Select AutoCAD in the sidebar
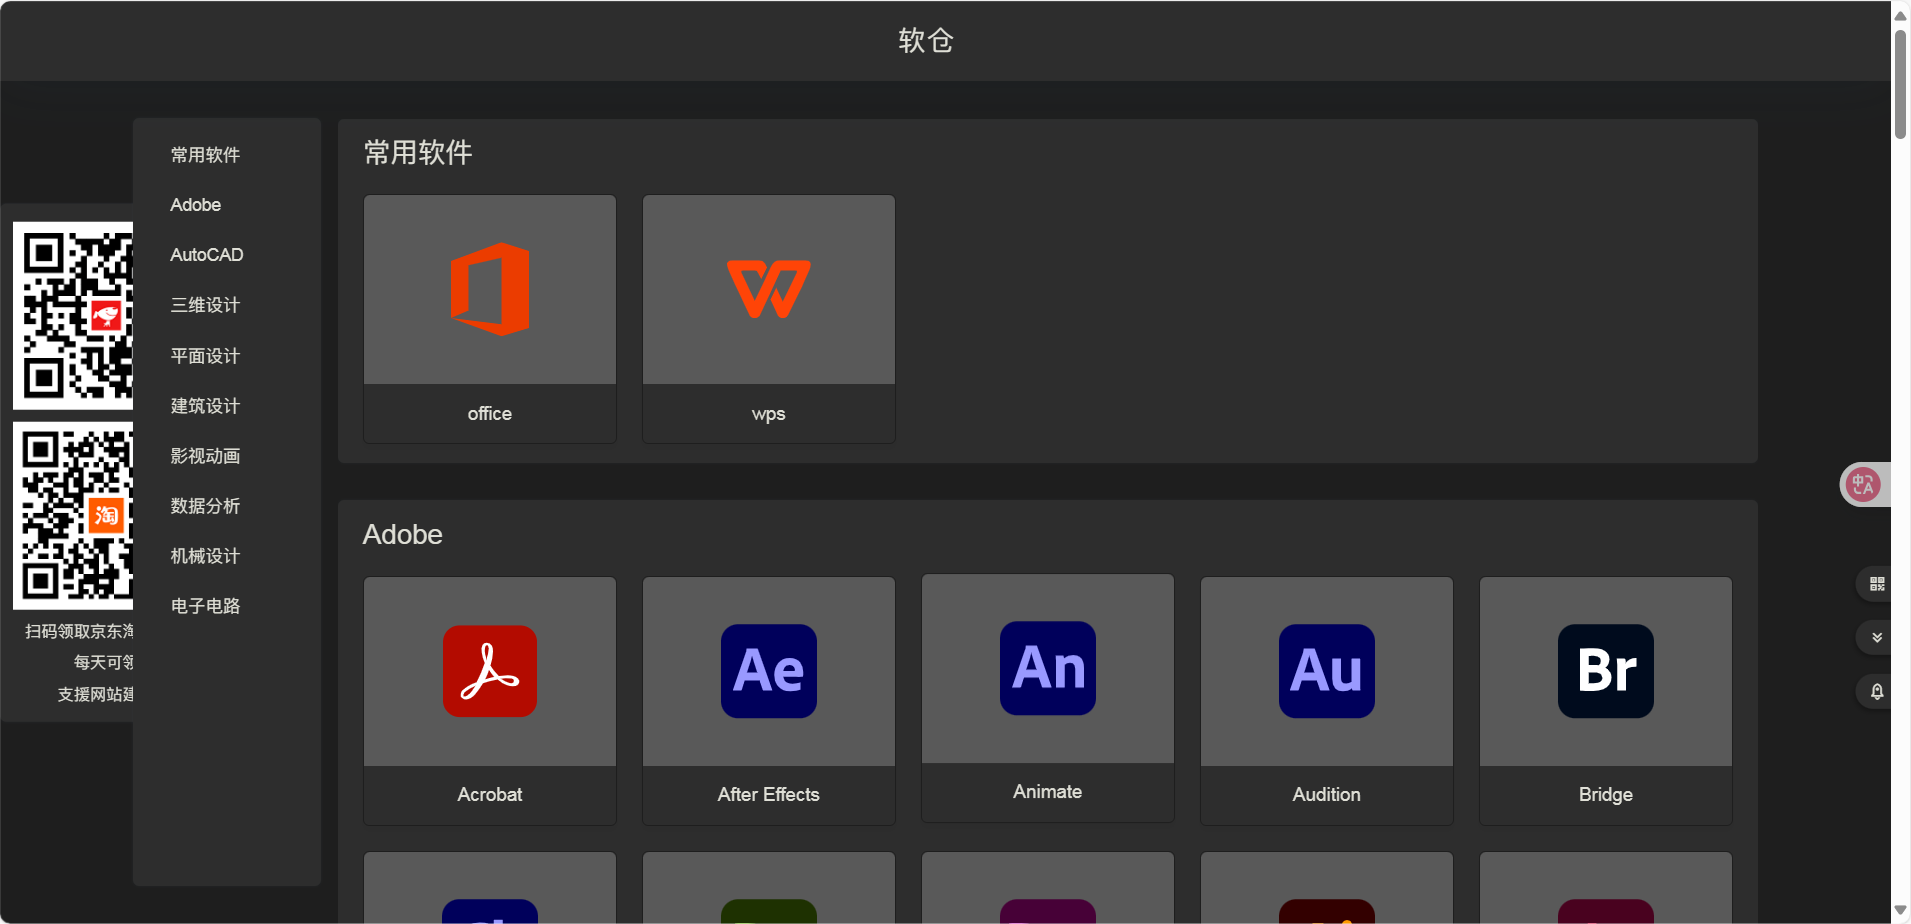The image size is (1911, 924). [x=207, y=255]
